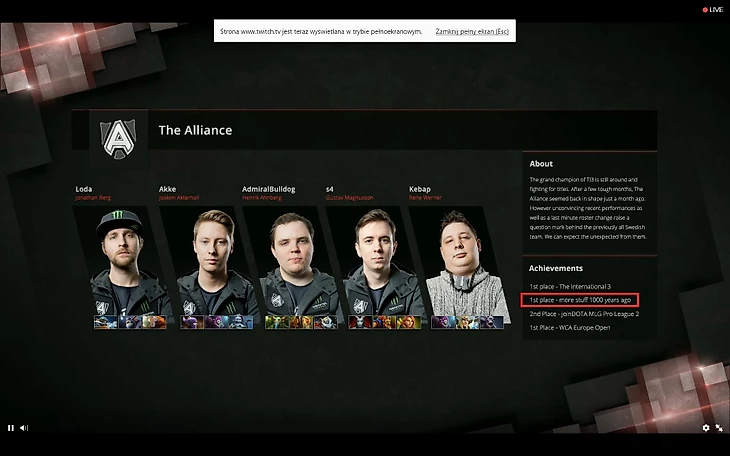Exit fullscreen using the arrows icon
Image resolution: width=730 pixels, height=456 pixels.
719,428
